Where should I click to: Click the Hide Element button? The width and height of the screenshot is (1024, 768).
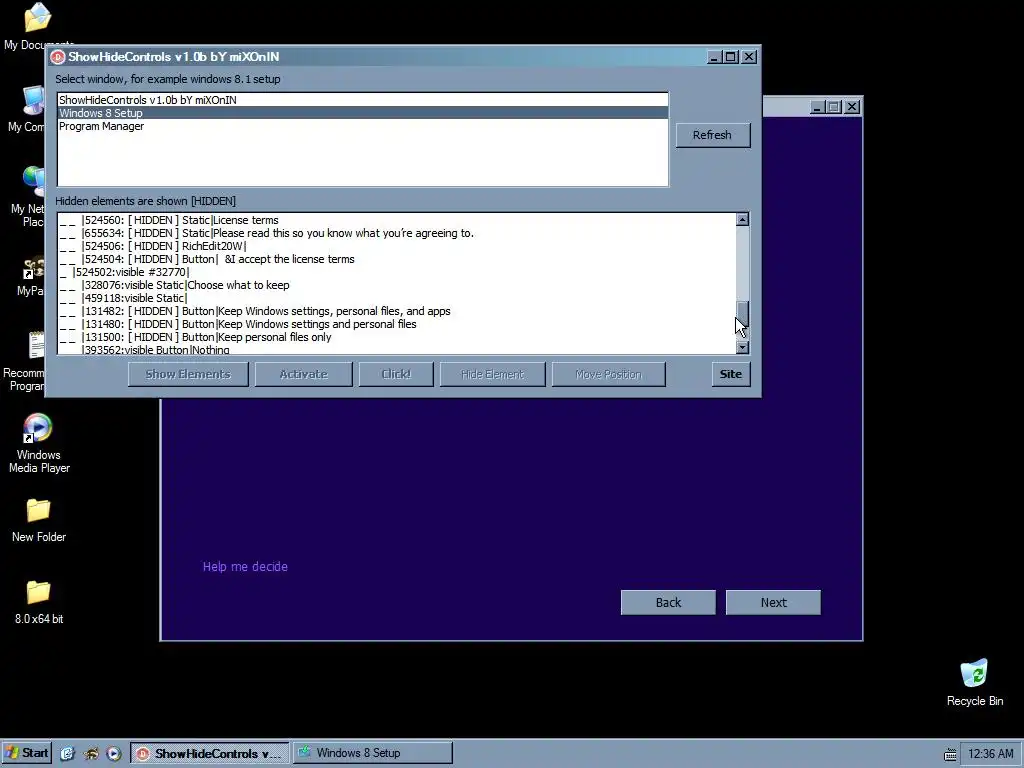tap(492, 374)
